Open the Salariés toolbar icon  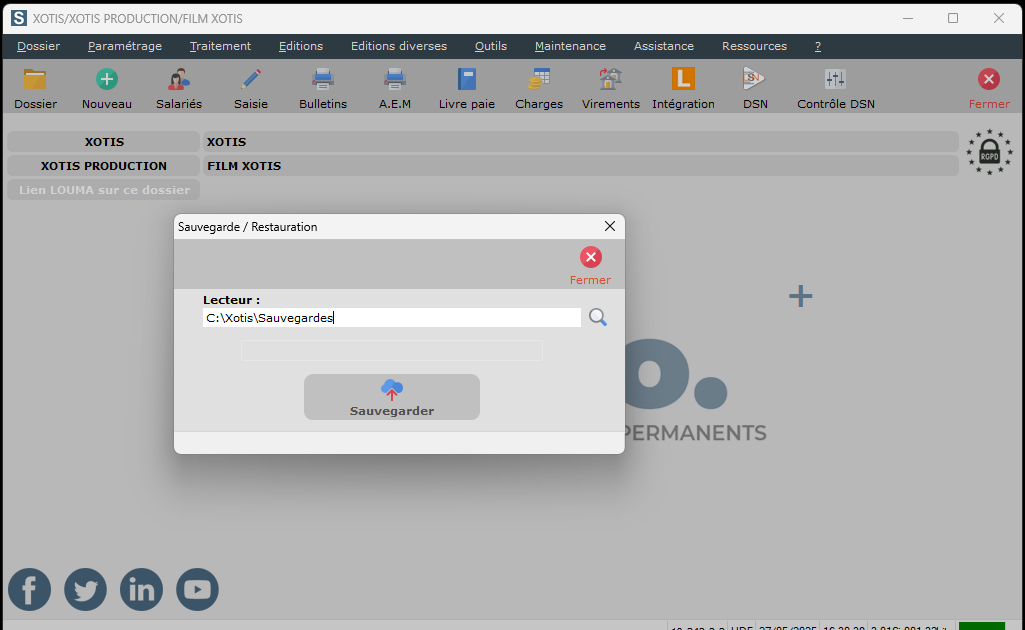[178, 80]
